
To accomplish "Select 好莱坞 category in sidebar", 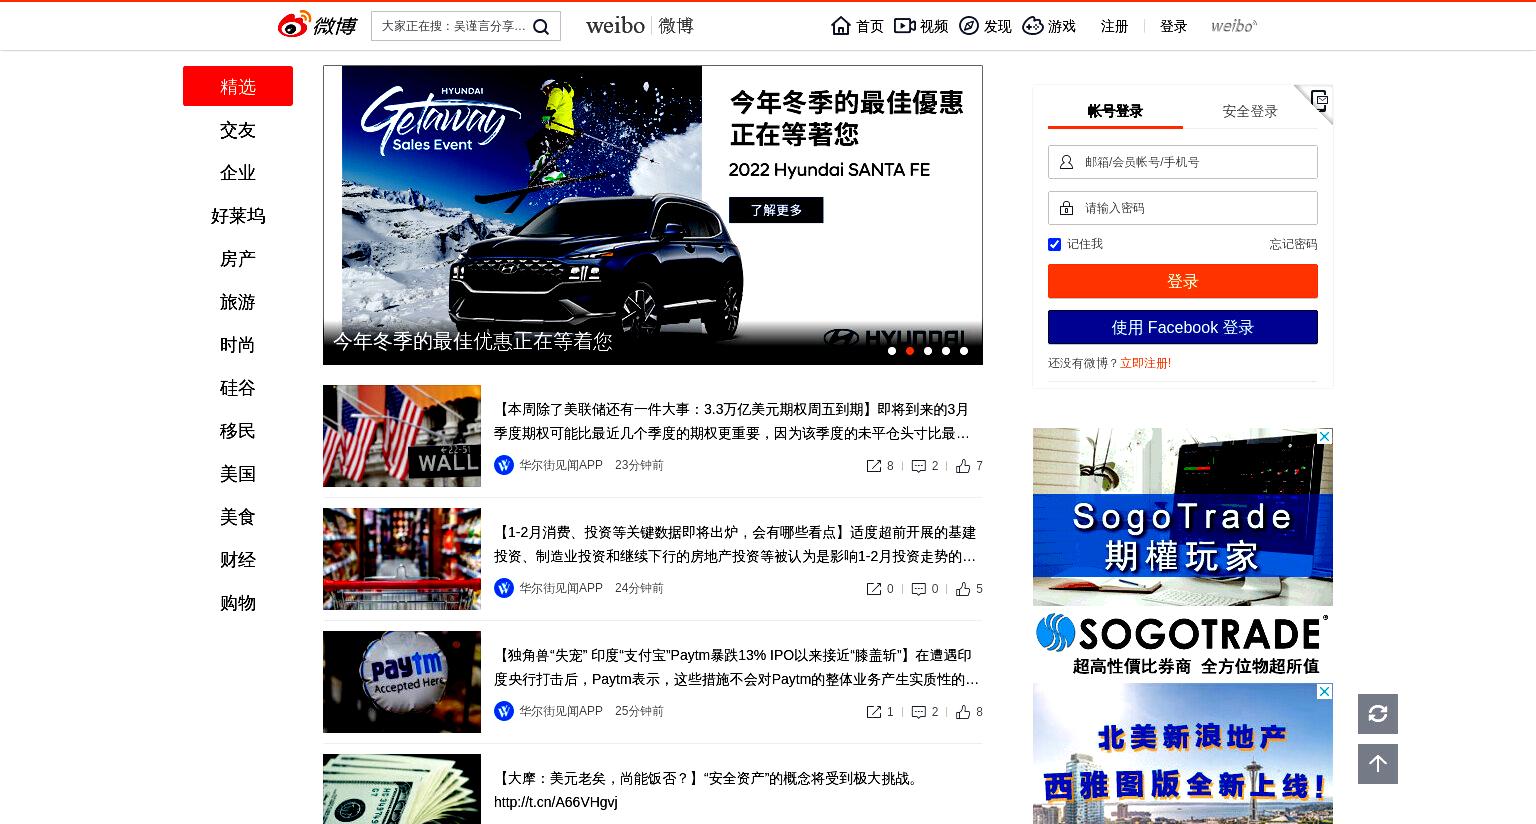I will pyautogui.click(x=238, y=216).
